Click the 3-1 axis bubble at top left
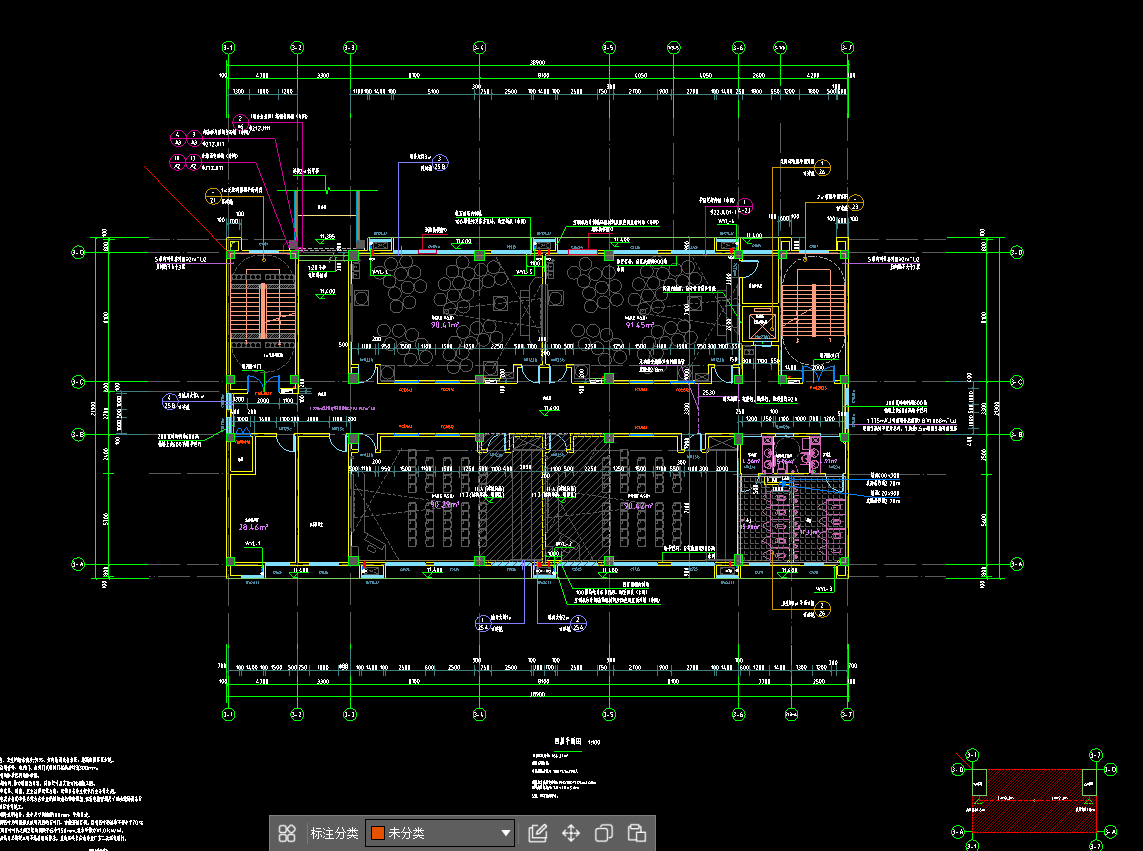Viewport: 1143px width, 851px height. point(227,47)
